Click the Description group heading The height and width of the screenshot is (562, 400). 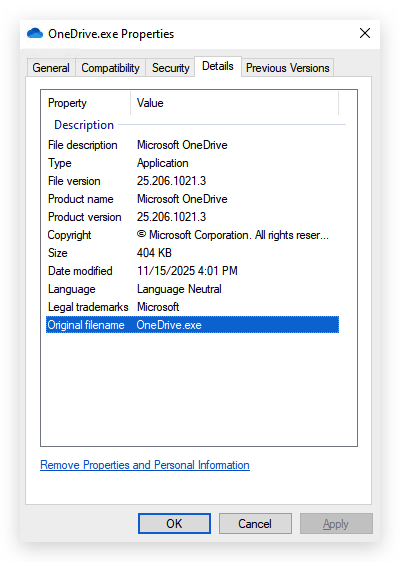84,125
